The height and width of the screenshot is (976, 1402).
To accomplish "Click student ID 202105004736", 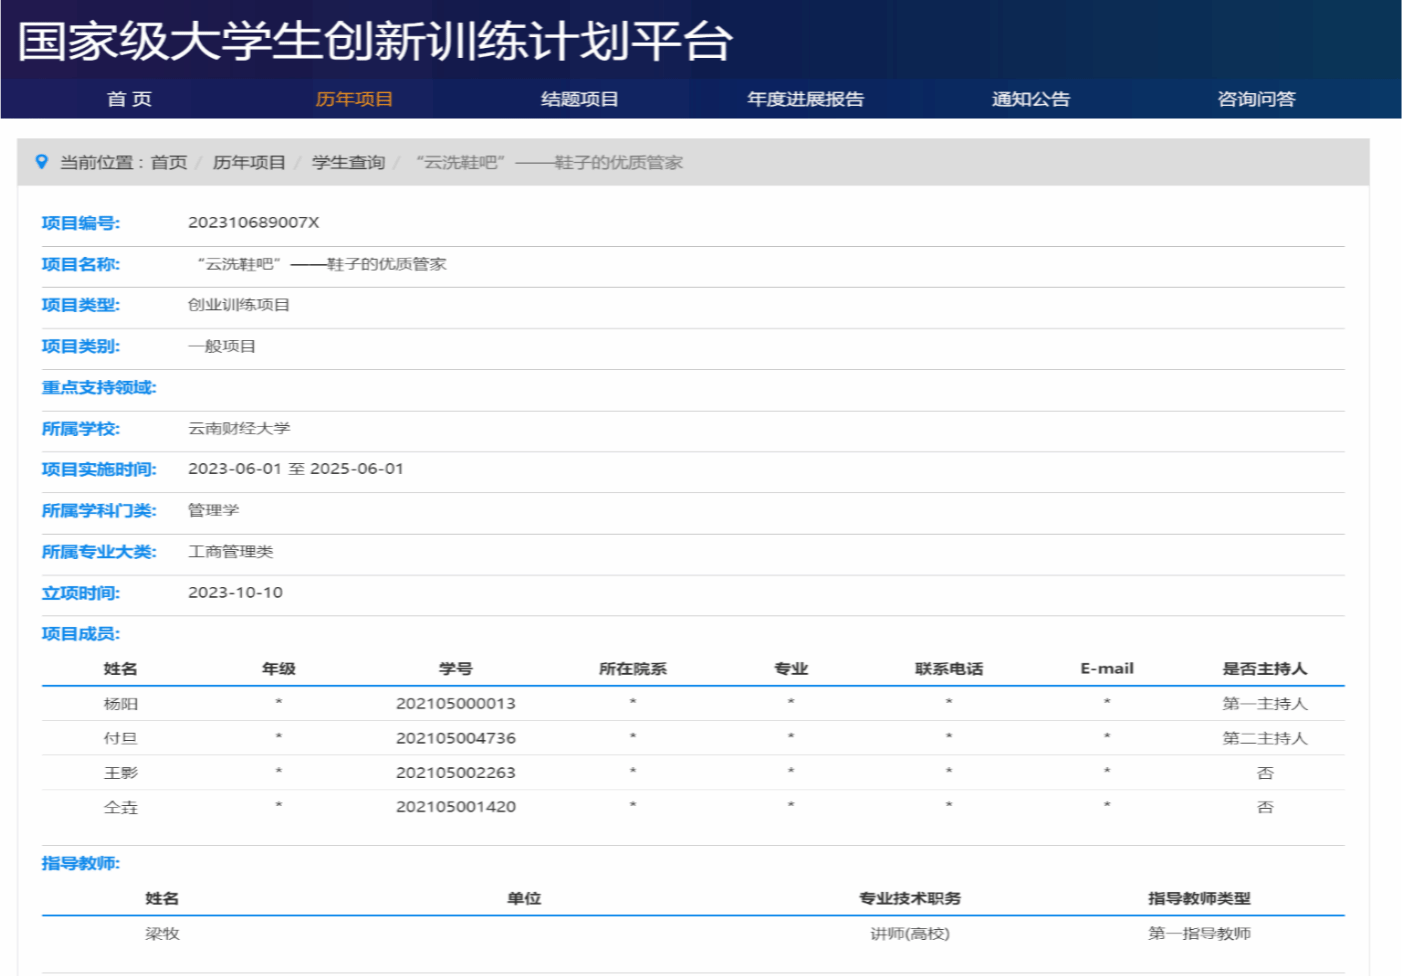I will click(x=456, y=738).
